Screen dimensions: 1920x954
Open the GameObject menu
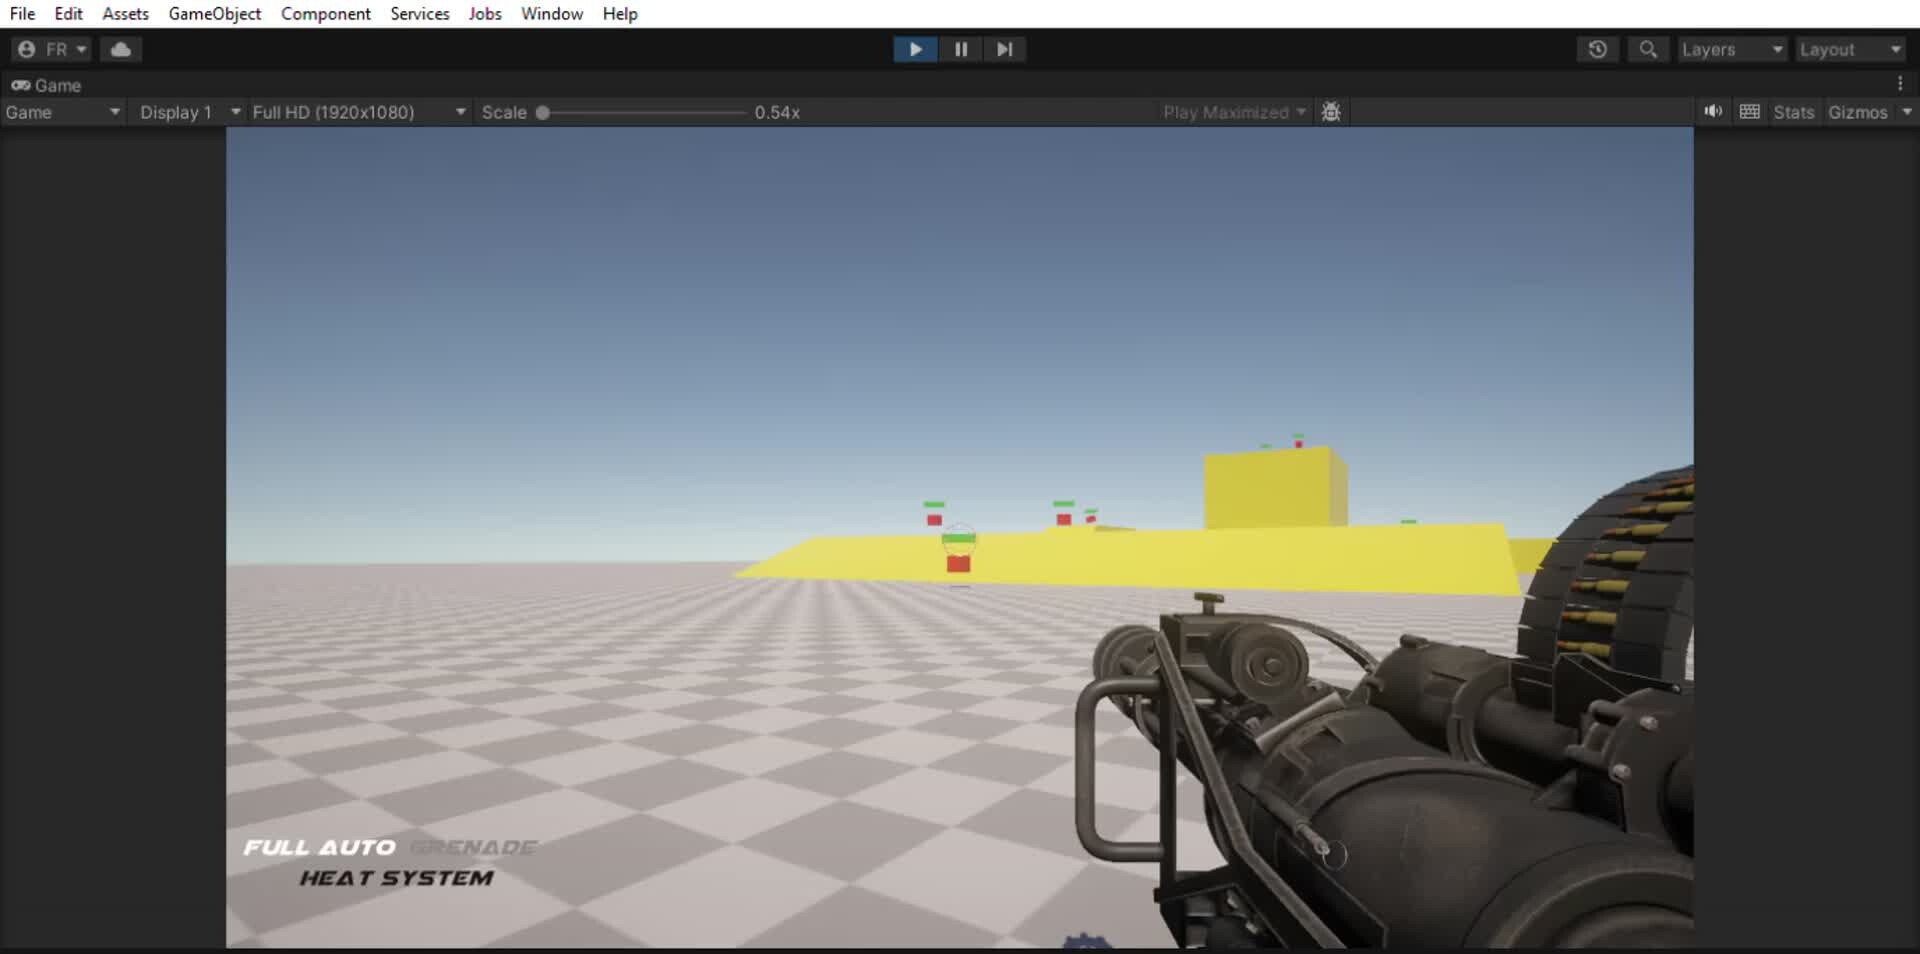[x=214, y=13]
